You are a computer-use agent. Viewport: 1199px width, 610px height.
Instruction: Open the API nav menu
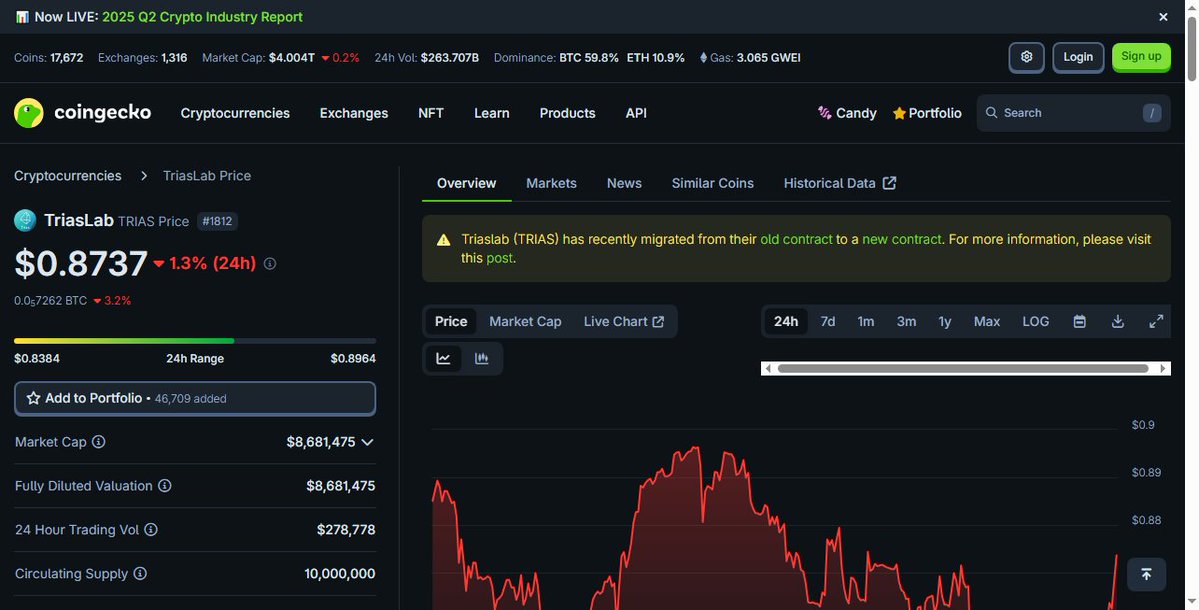point(636,113)
